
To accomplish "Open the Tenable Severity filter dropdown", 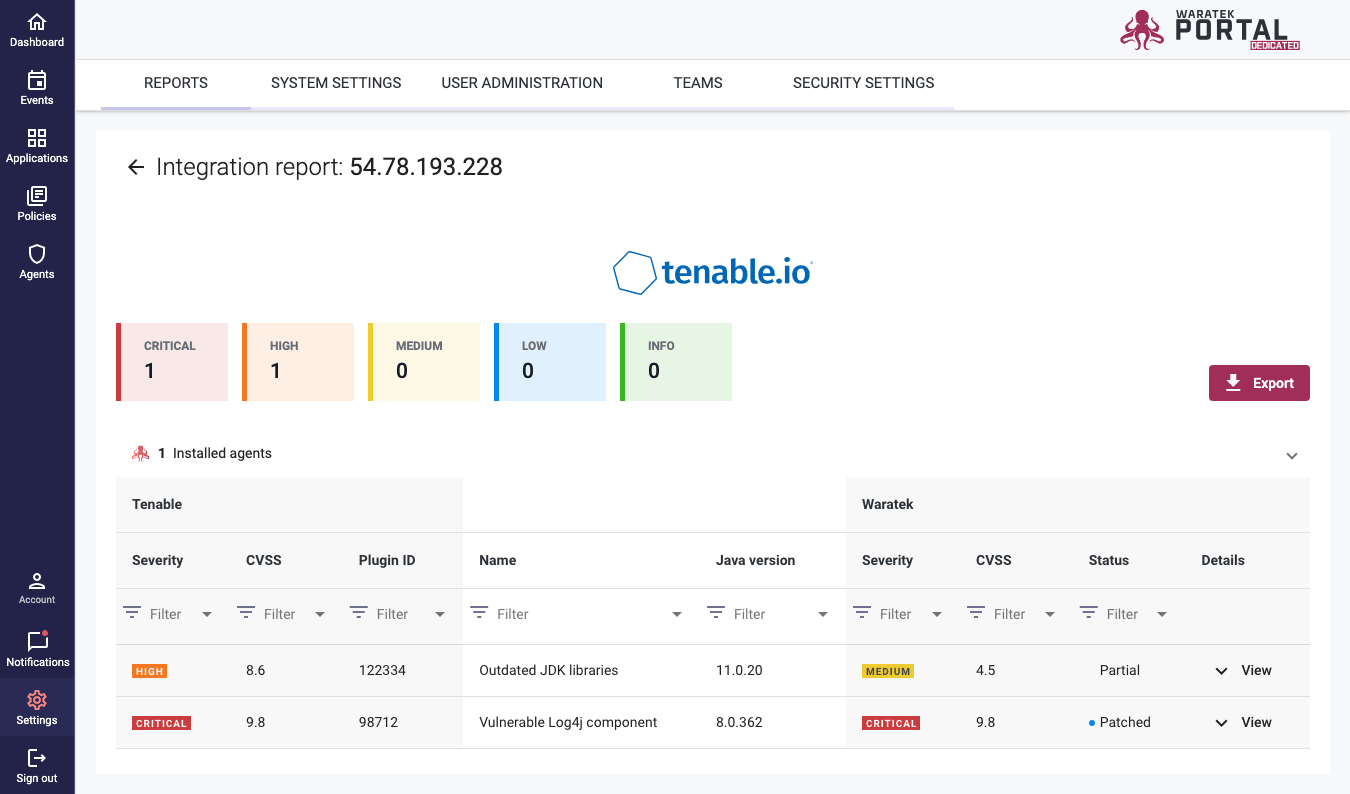I will point(207,614).
